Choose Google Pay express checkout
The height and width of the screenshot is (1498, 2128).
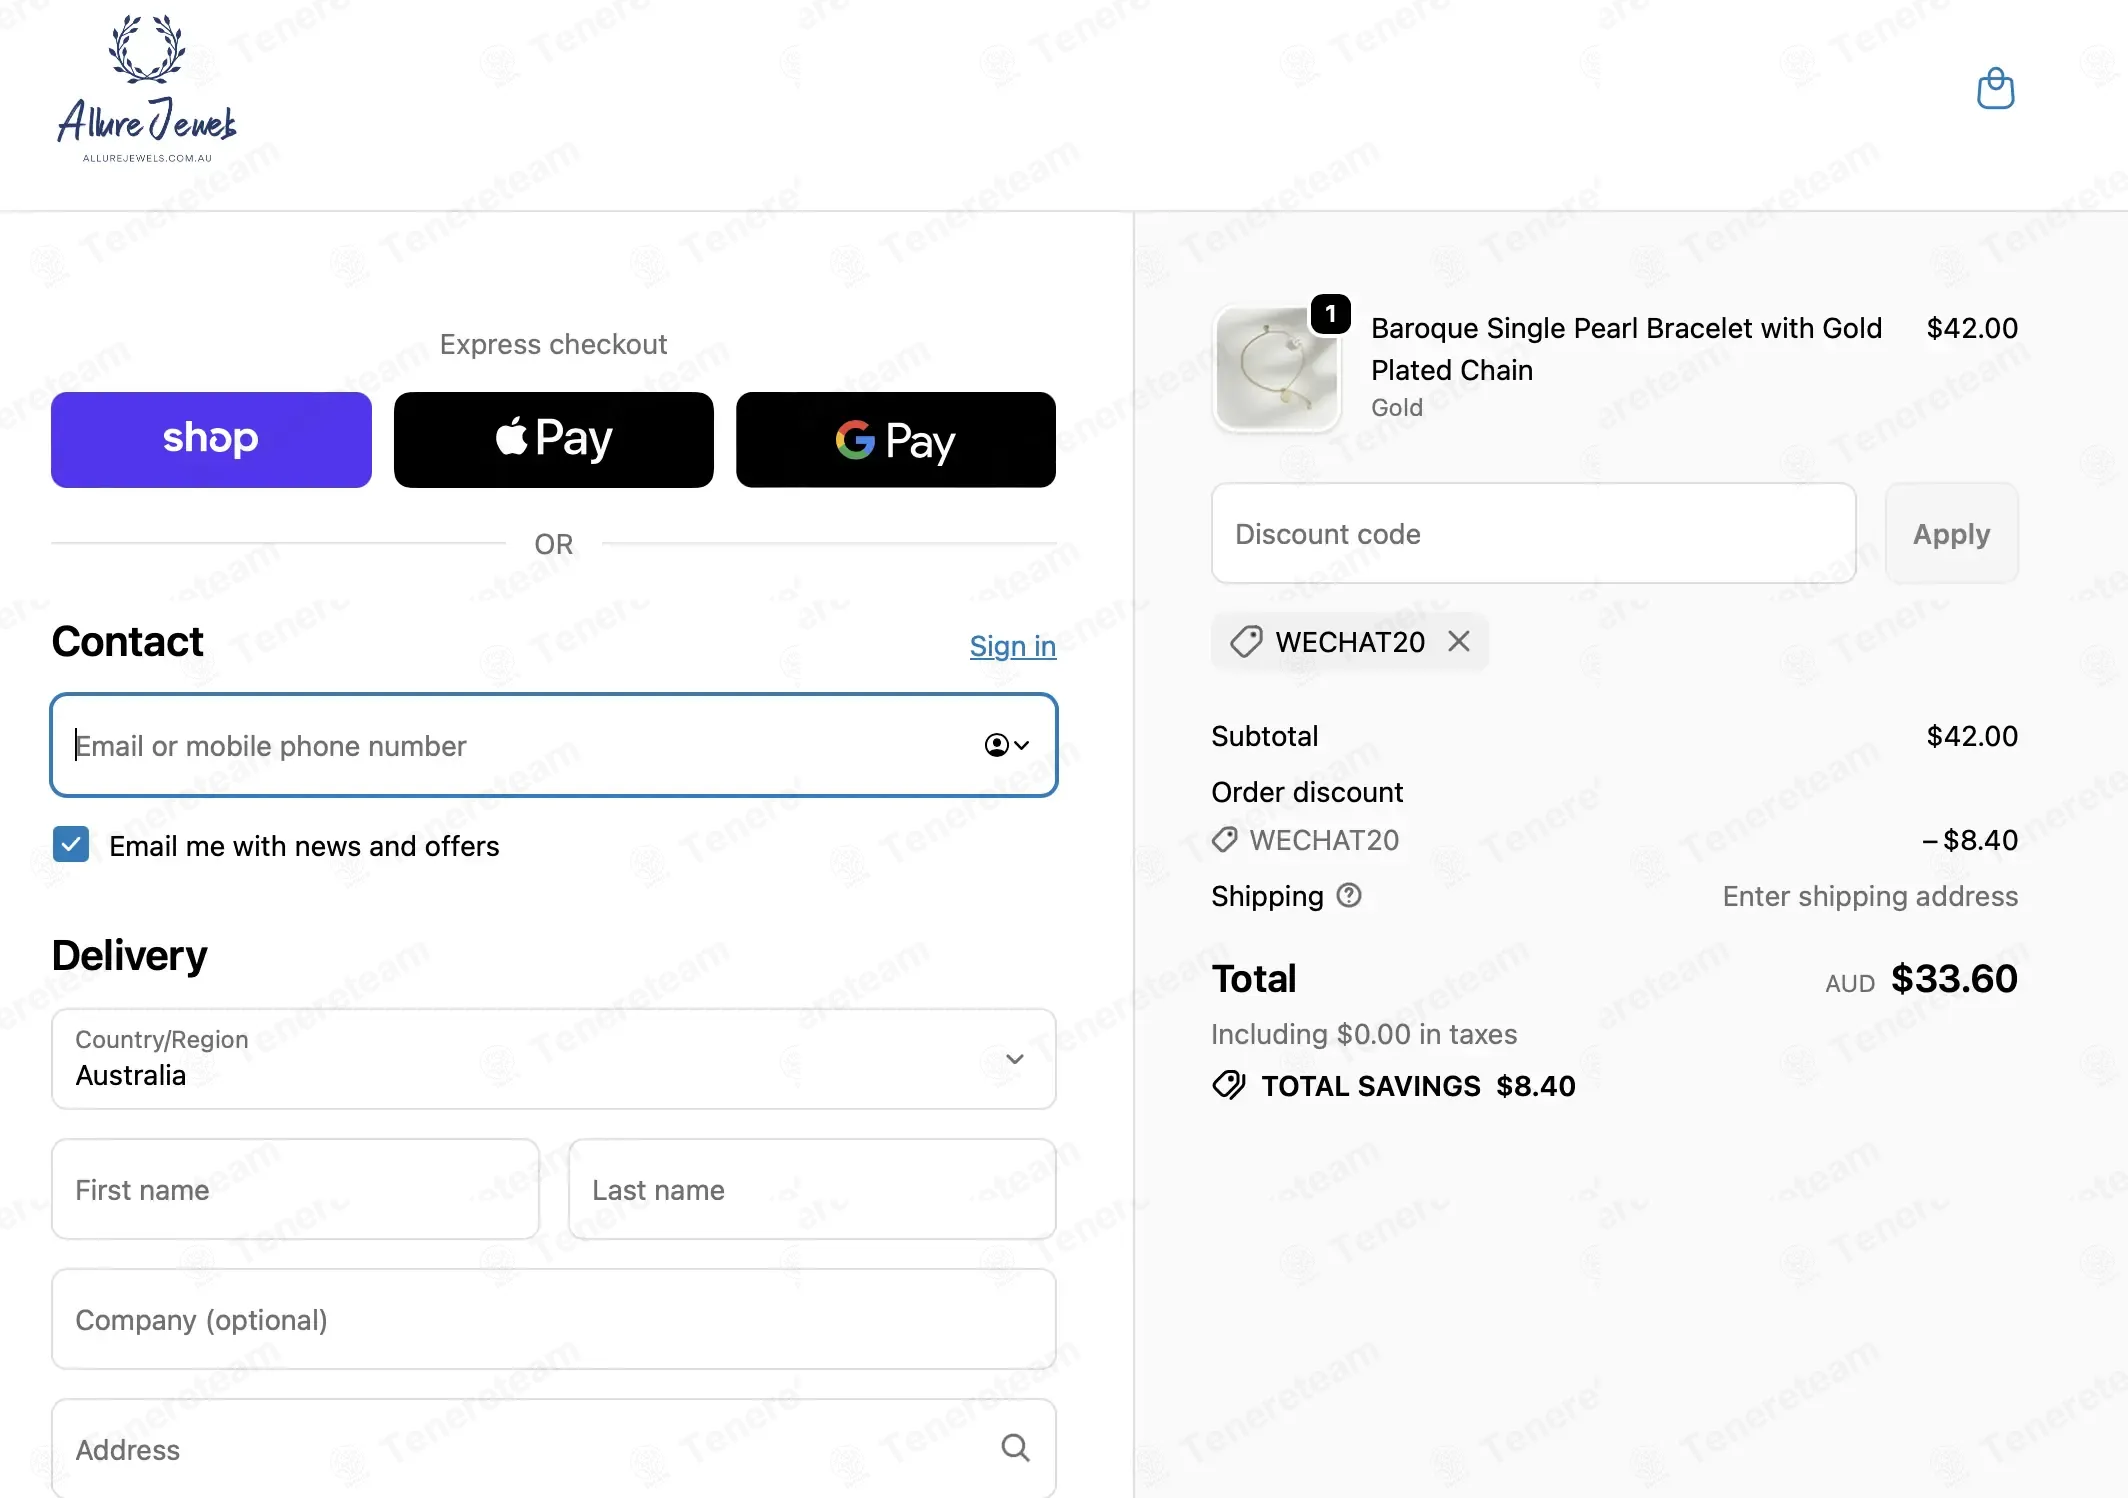click(896, 439)
